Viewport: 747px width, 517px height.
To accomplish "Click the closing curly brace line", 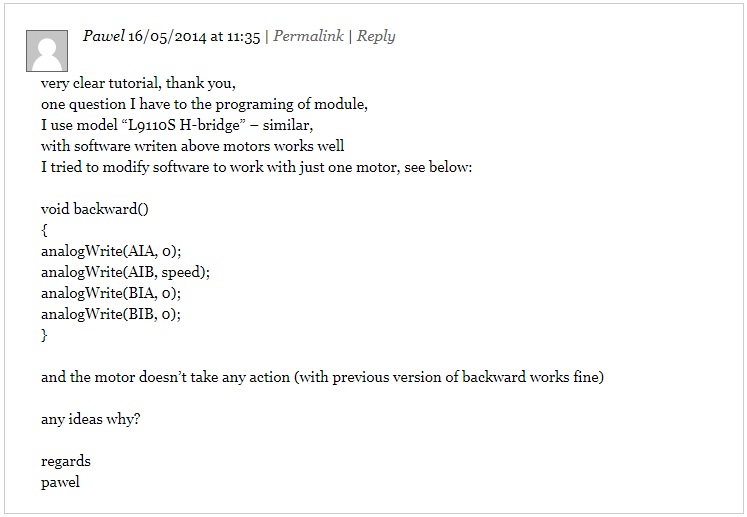I will point(44,335).
